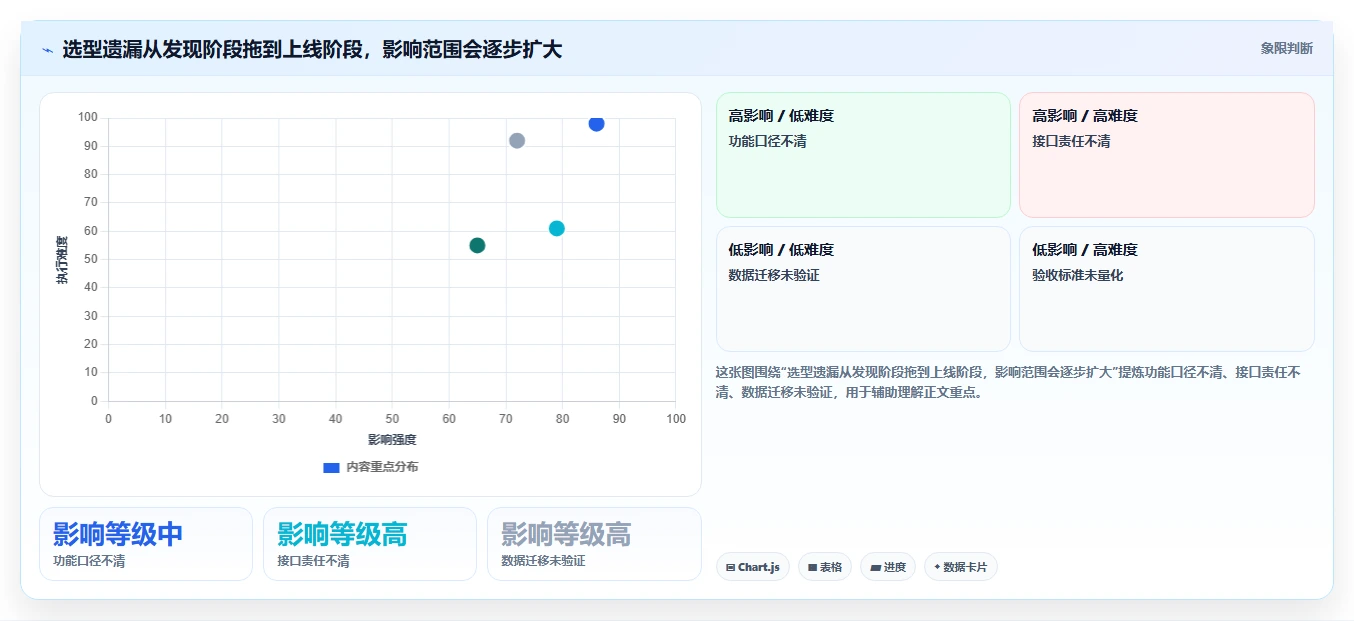Toggle the blue legend swatch 内容重点分布

point(331,467)
